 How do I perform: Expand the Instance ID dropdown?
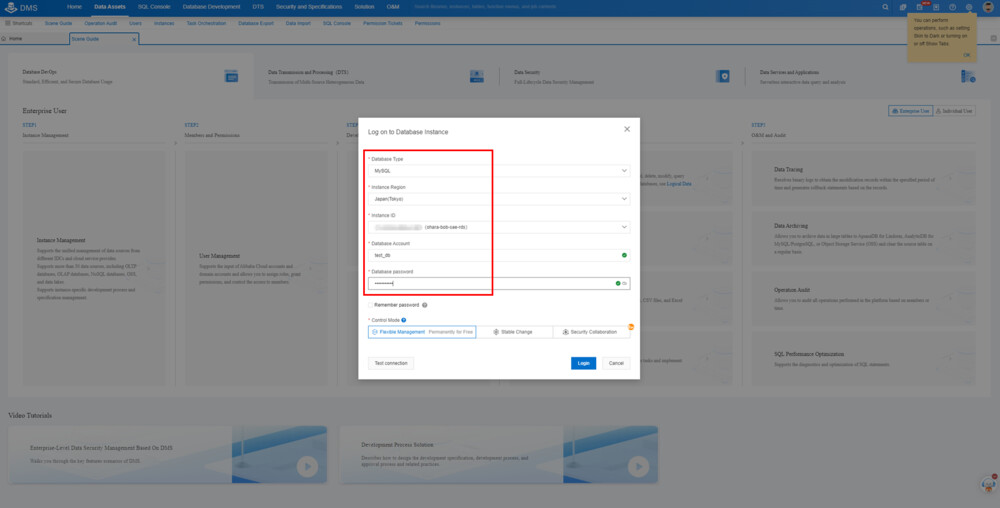[498, 227]
